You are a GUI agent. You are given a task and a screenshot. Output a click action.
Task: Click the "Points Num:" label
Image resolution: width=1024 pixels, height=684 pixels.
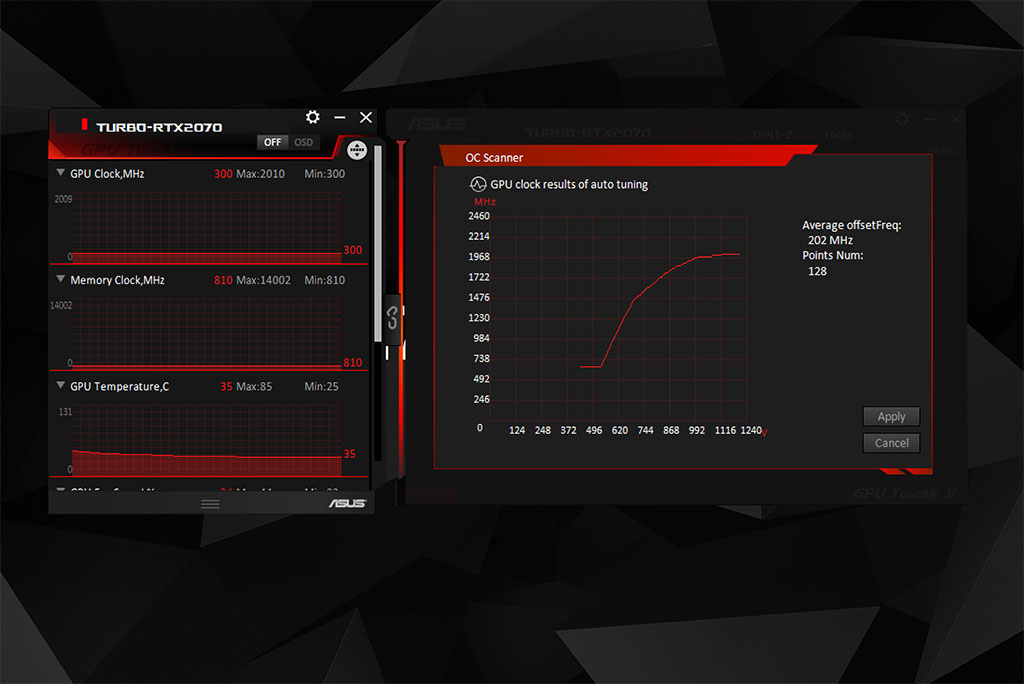point(833,255)
